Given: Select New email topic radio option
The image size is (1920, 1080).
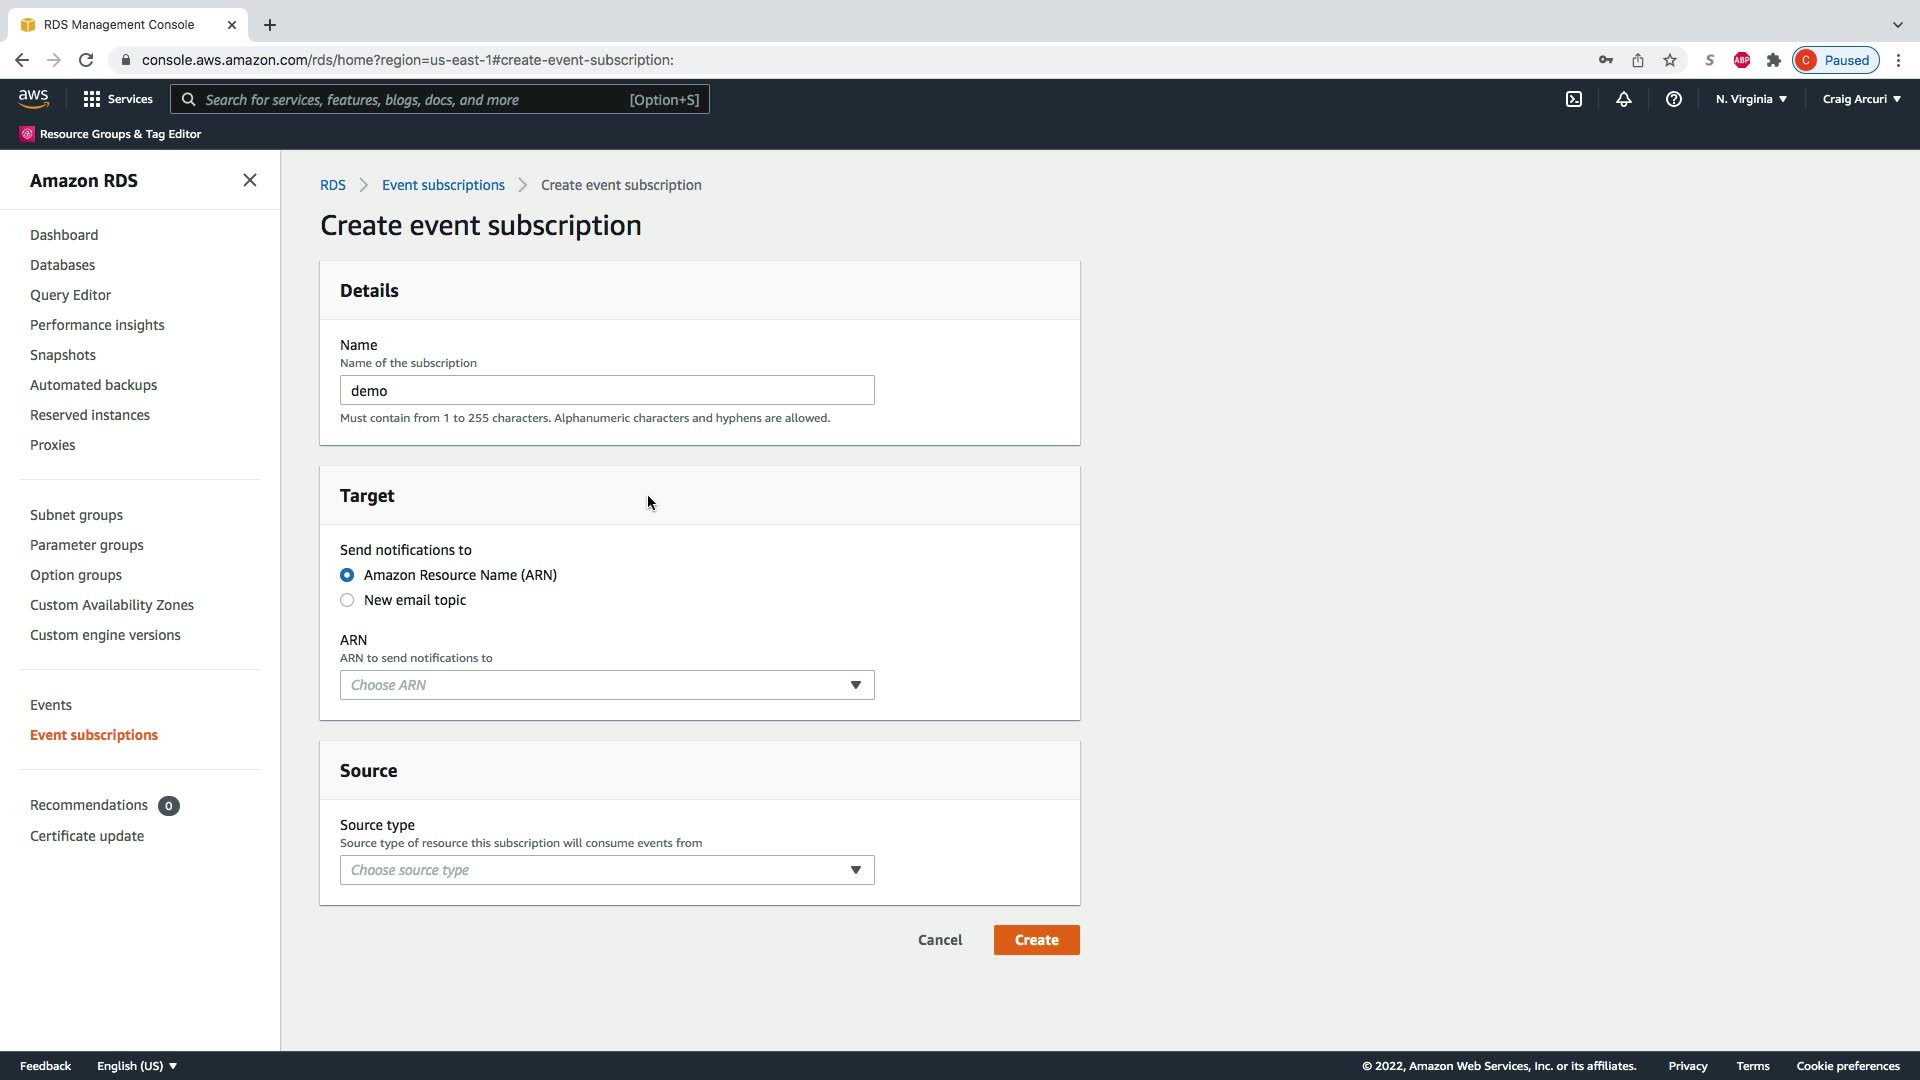Looking at the screenshot, I should pos(347,600).
